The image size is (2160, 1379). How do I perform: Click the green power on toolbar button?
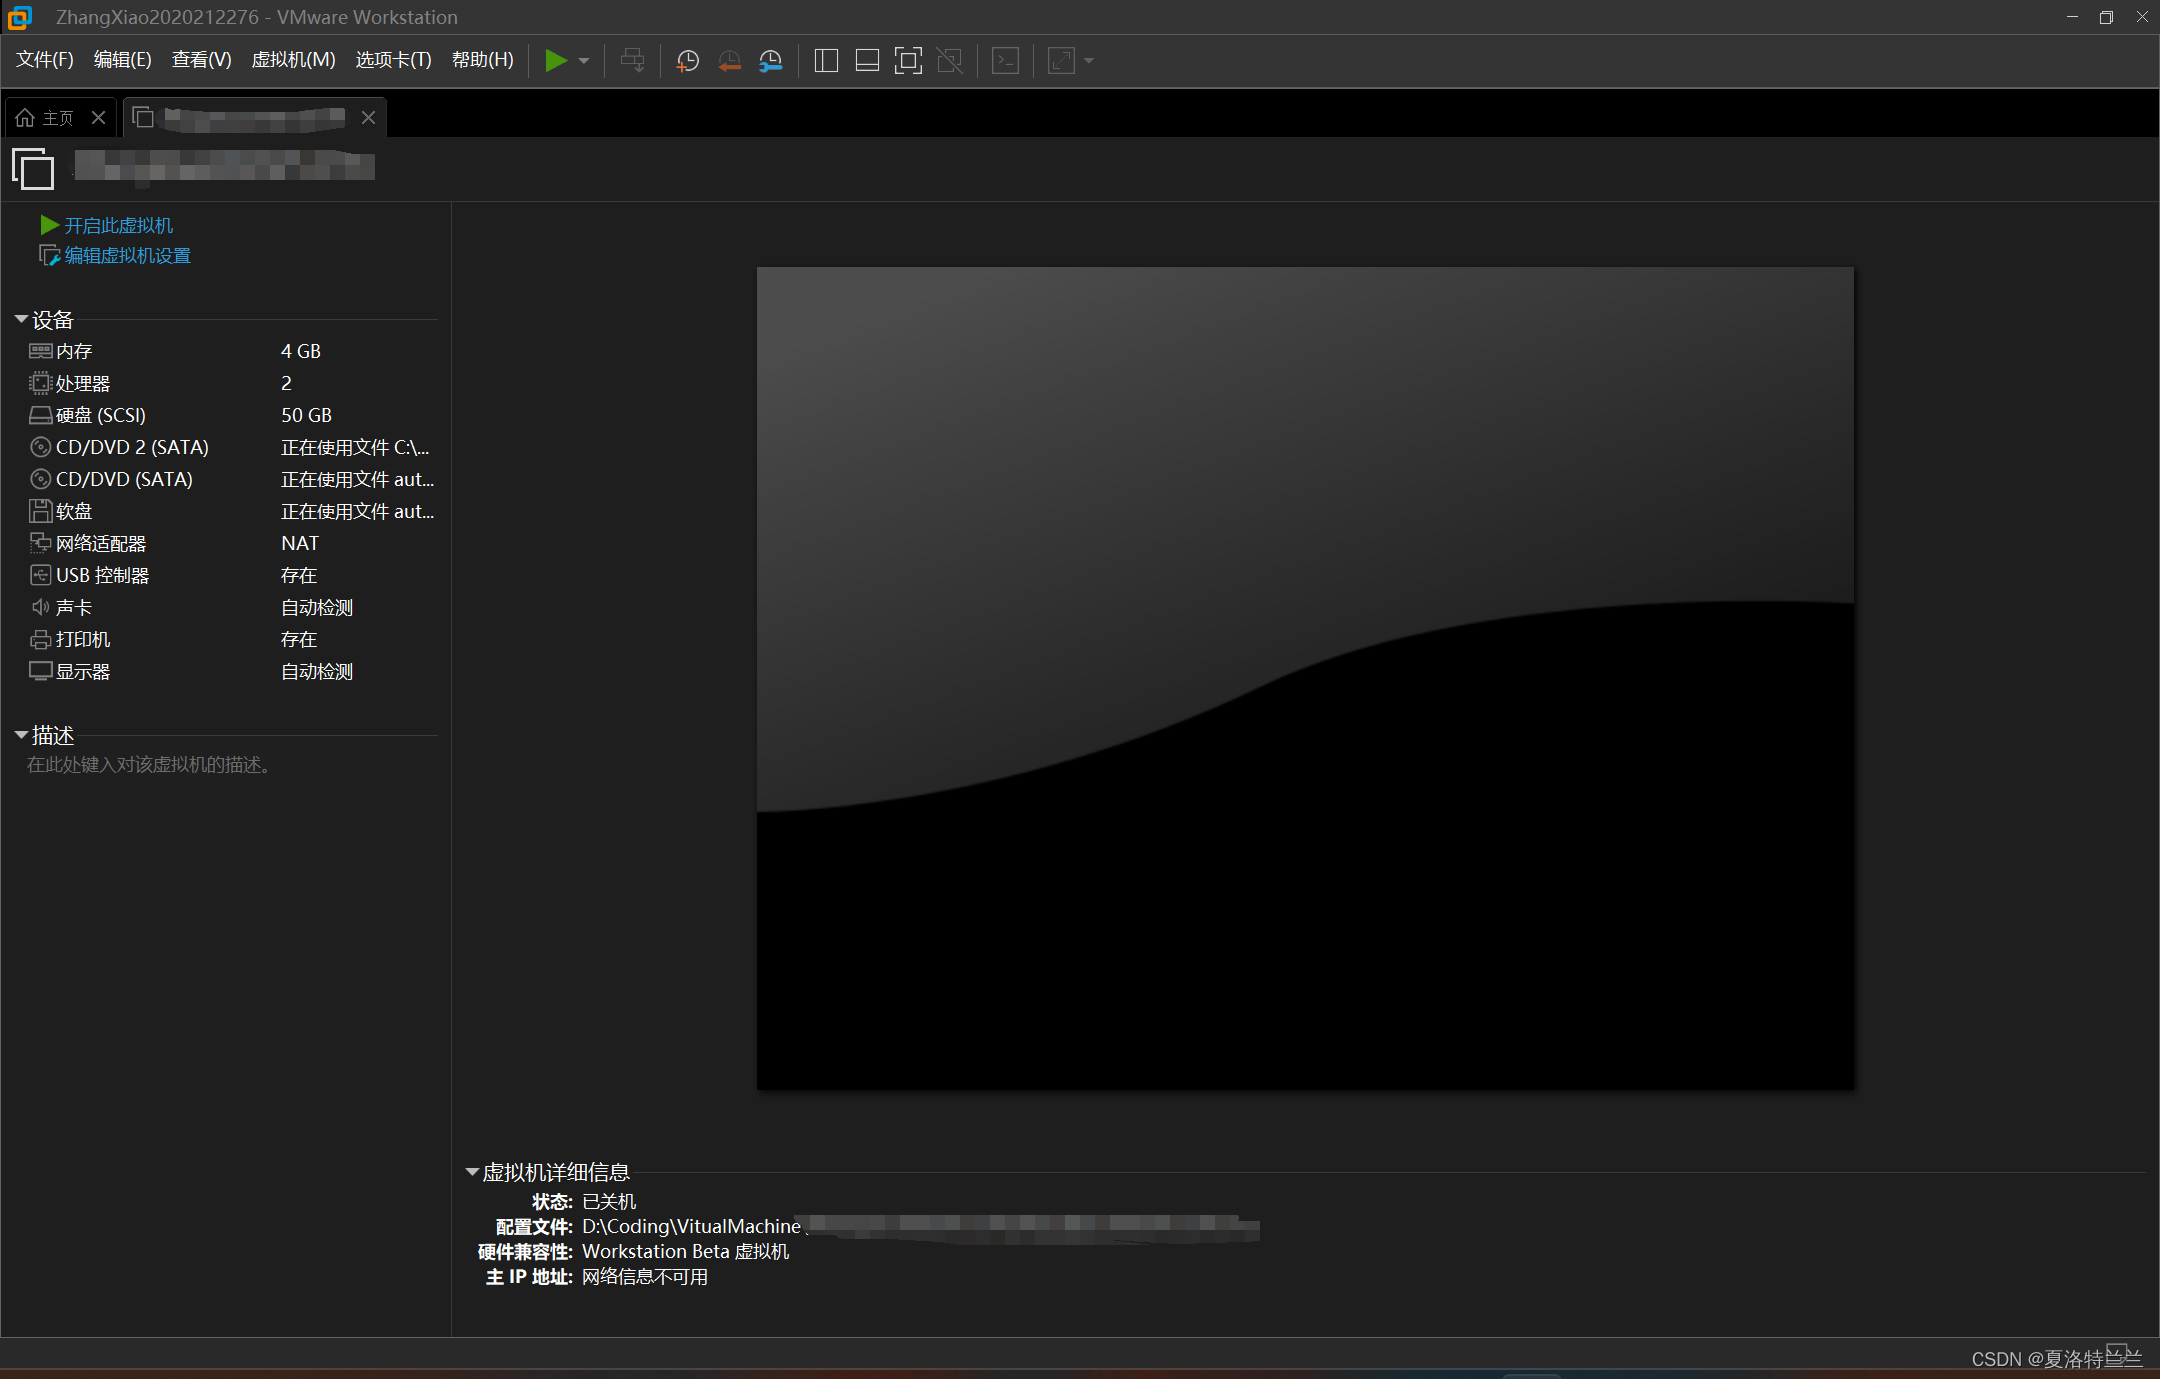[556, 61]
